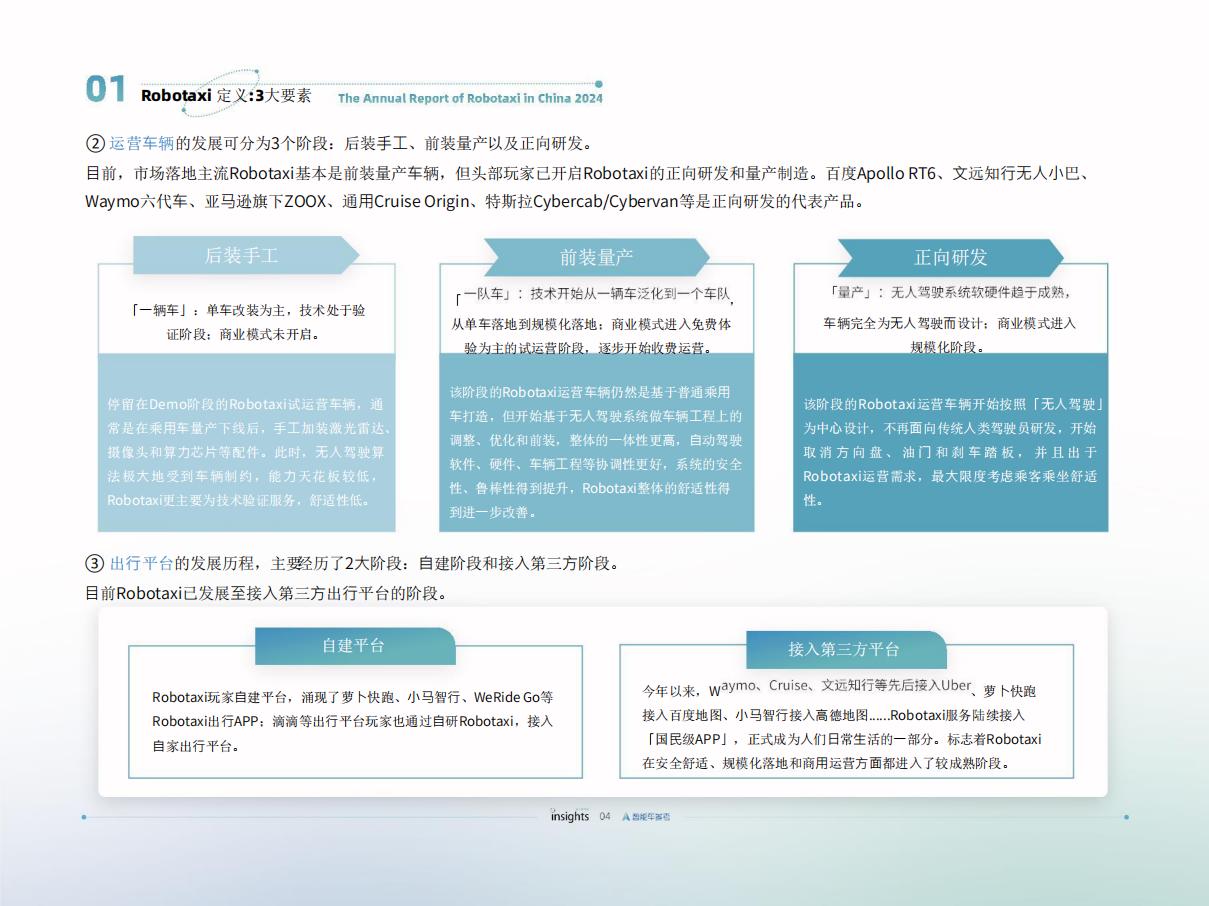This screenshot has height=906, width=1209.
Task: Click the paragraph starting '该阶段的Robotaxi运营车辆仍然是基于普通乘用'
Action: [x=596, y=452]
